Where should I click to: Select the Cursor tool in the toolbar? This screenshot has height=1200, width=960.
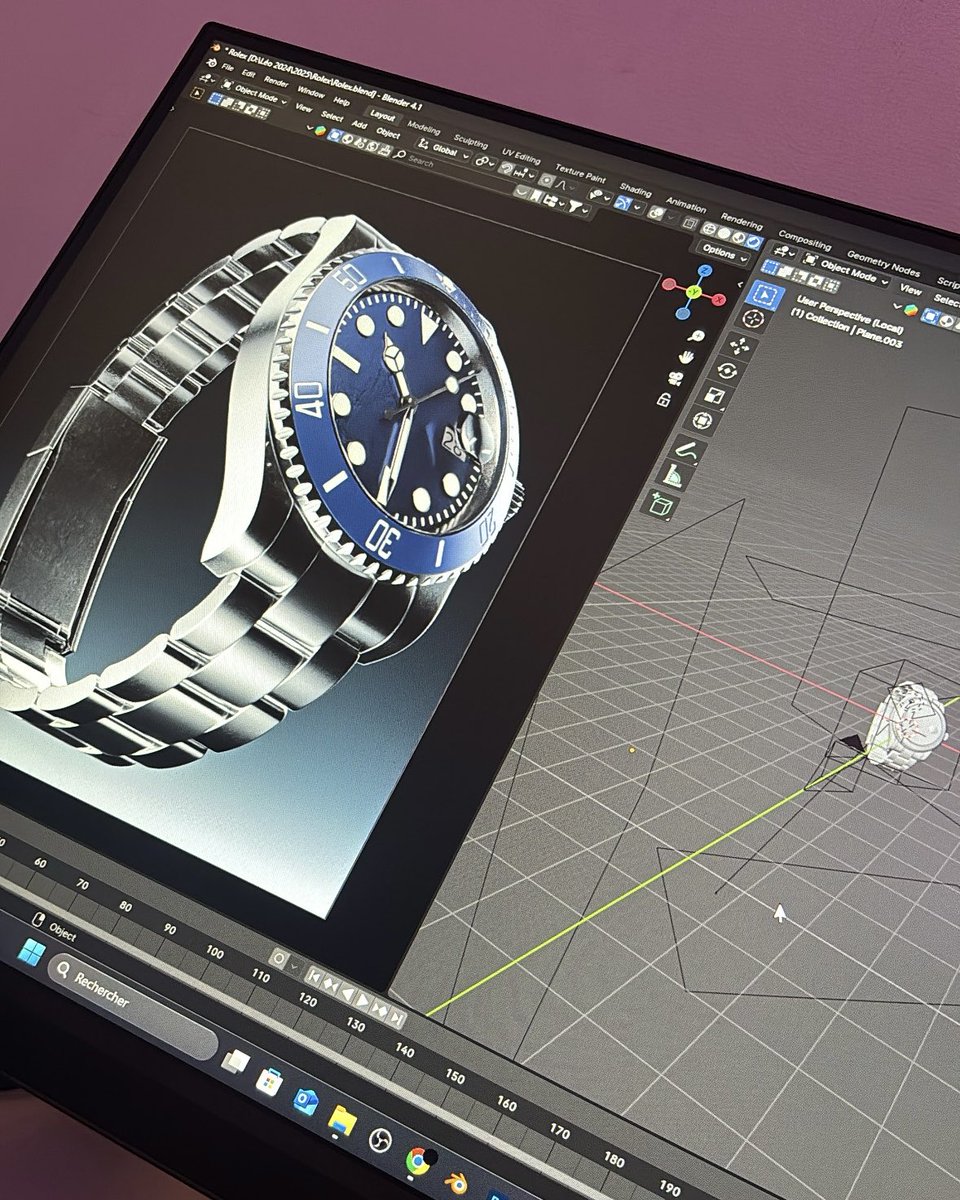754,318
